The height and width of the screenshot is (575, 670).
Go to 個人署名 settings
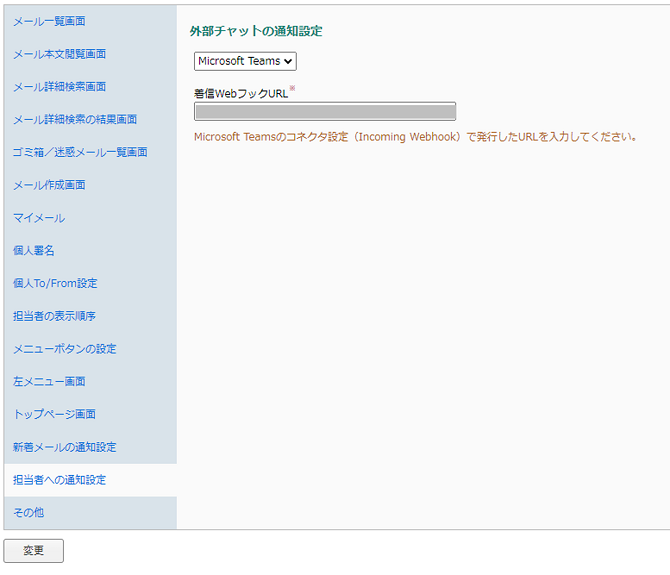pos(33,251)
